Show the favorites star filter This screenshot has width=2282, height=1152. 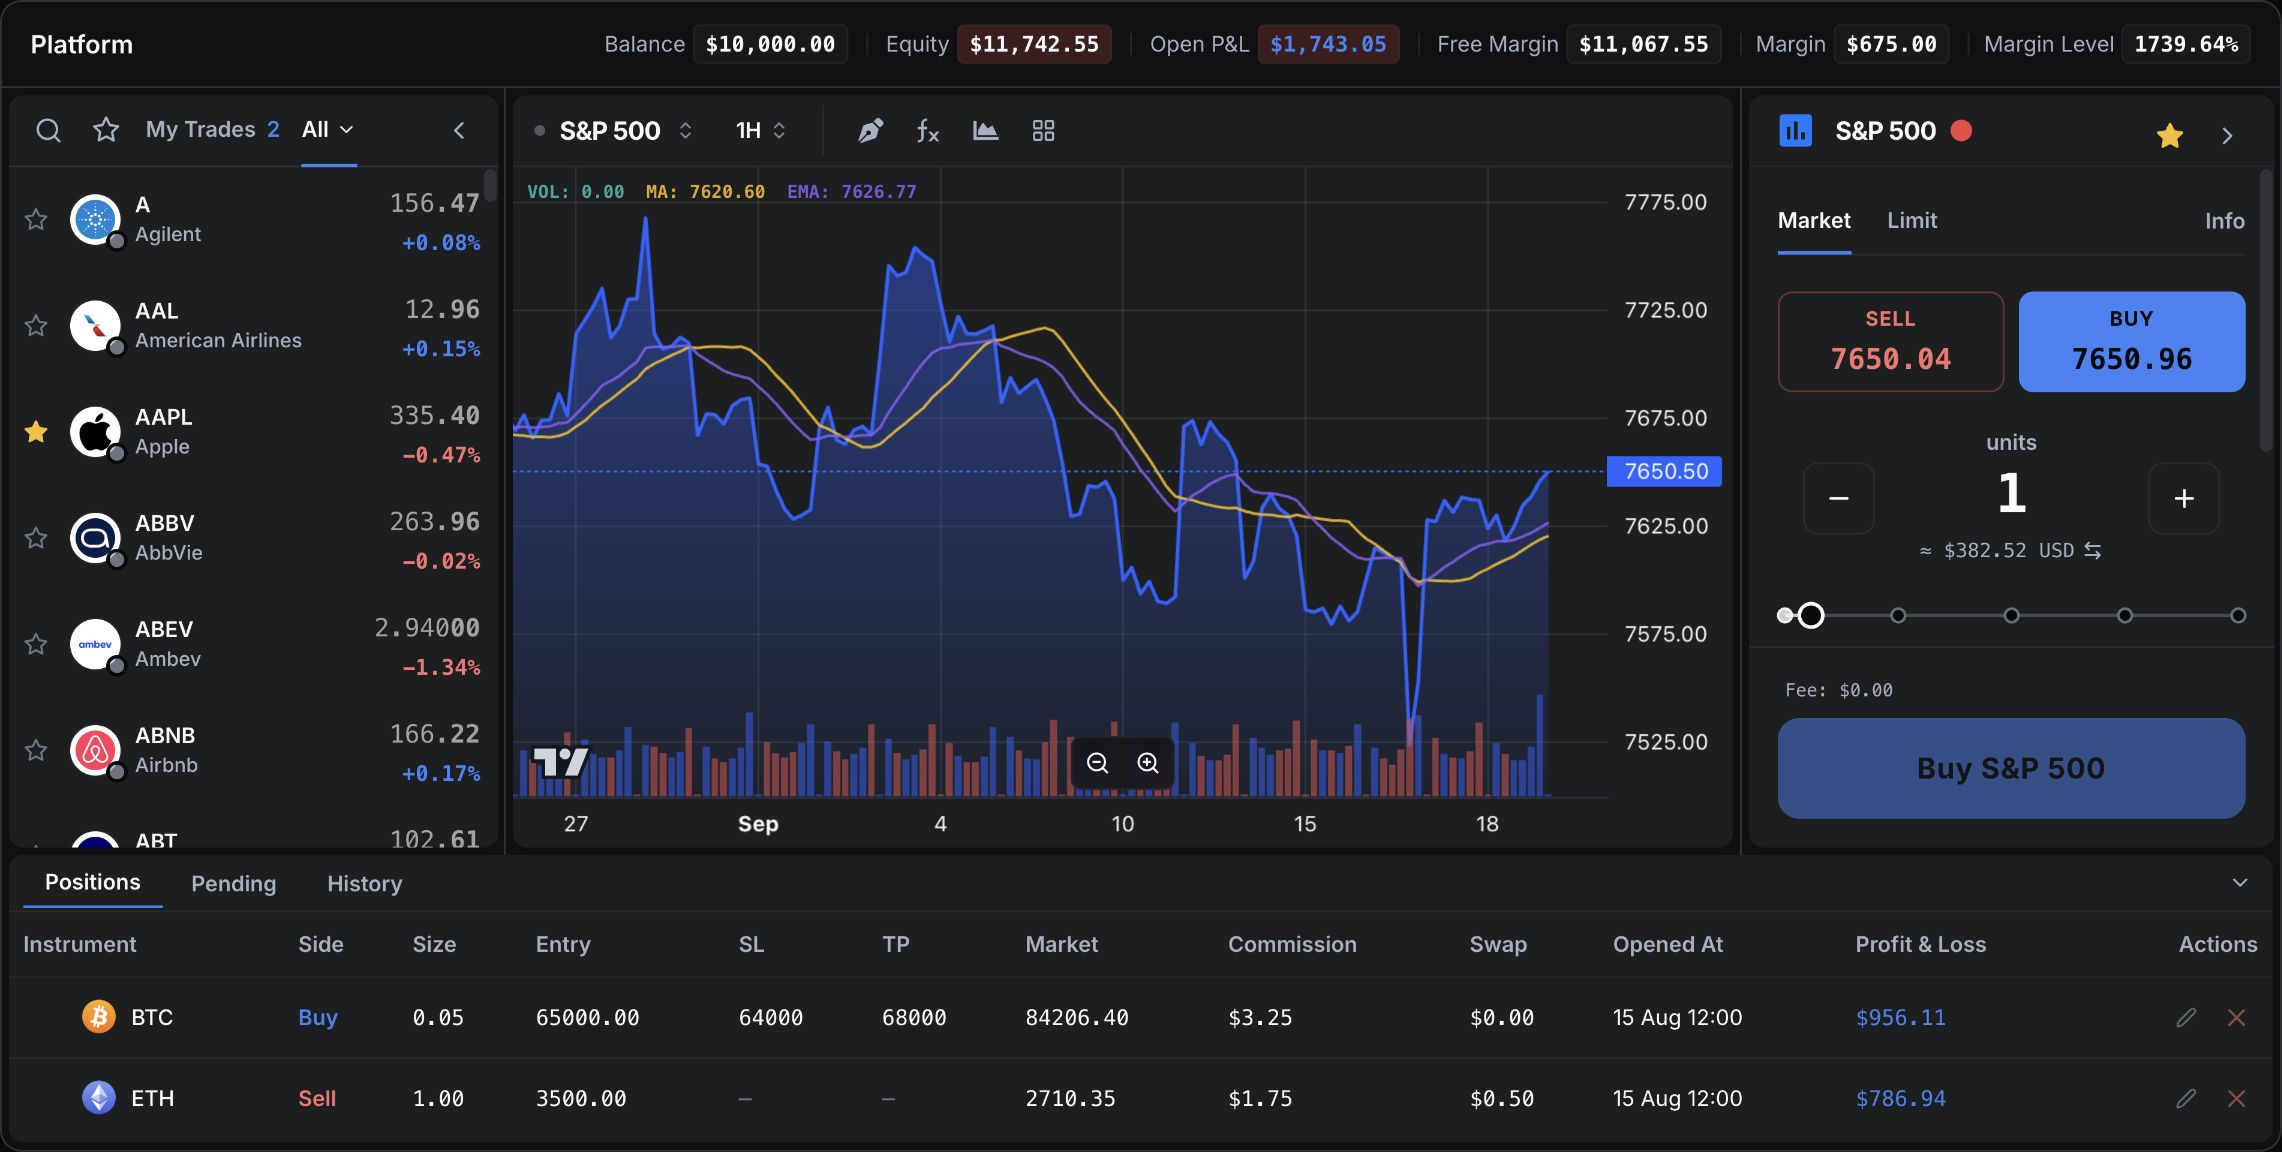coord(106,130)
